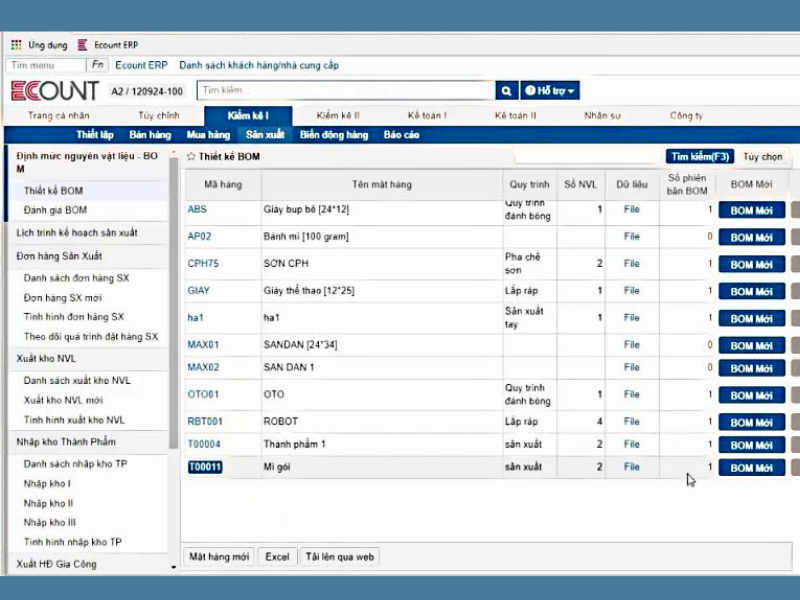Switch to the Kế toán I tab
This screenshot has width=800, height=600.
click(x=428, y=116)
